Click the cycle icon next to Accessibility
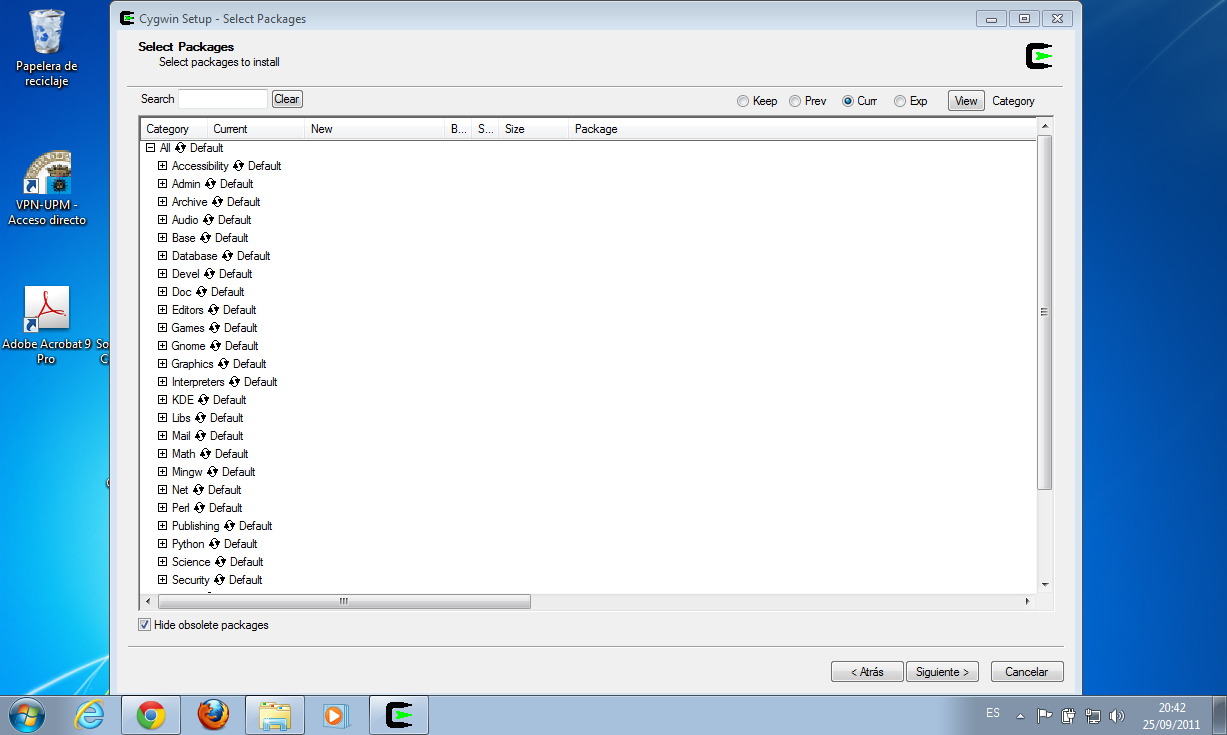 pyautogui.click(x=239, y=166)
